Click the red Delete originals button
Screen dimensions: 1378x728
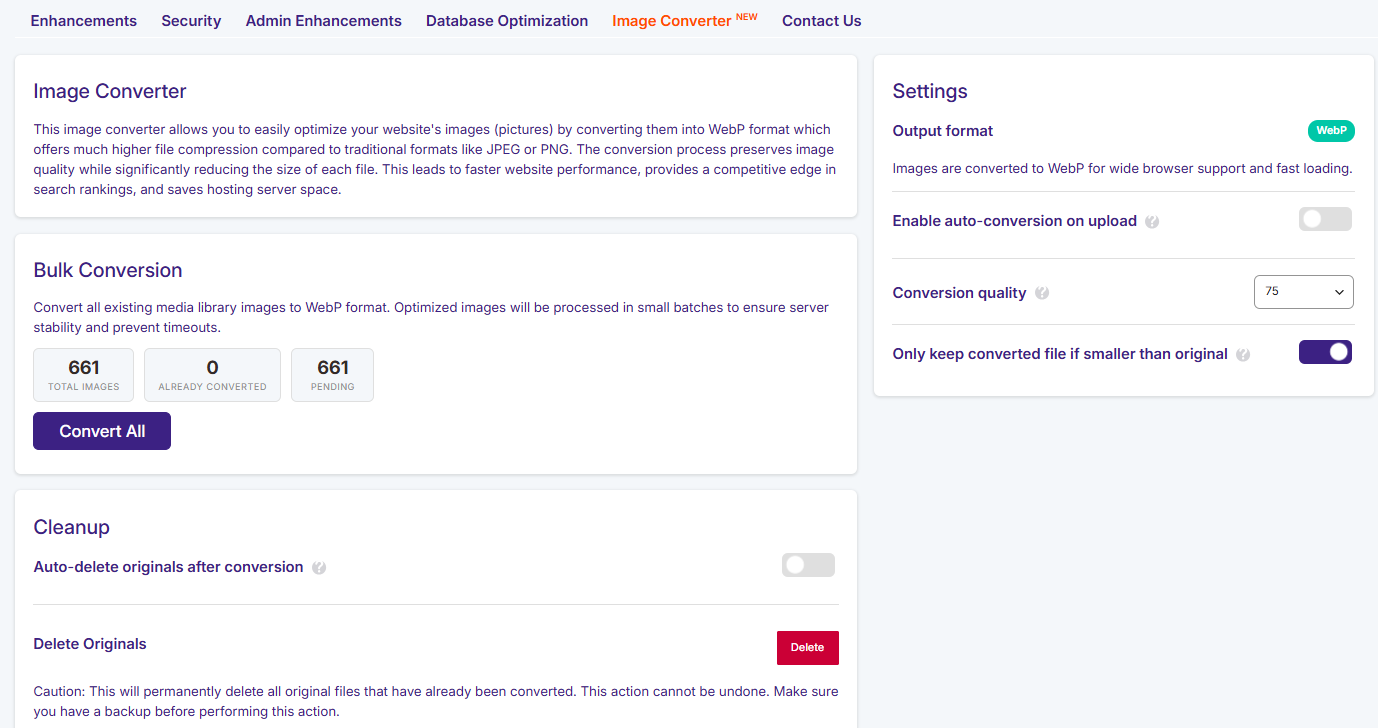pos(808,647)
